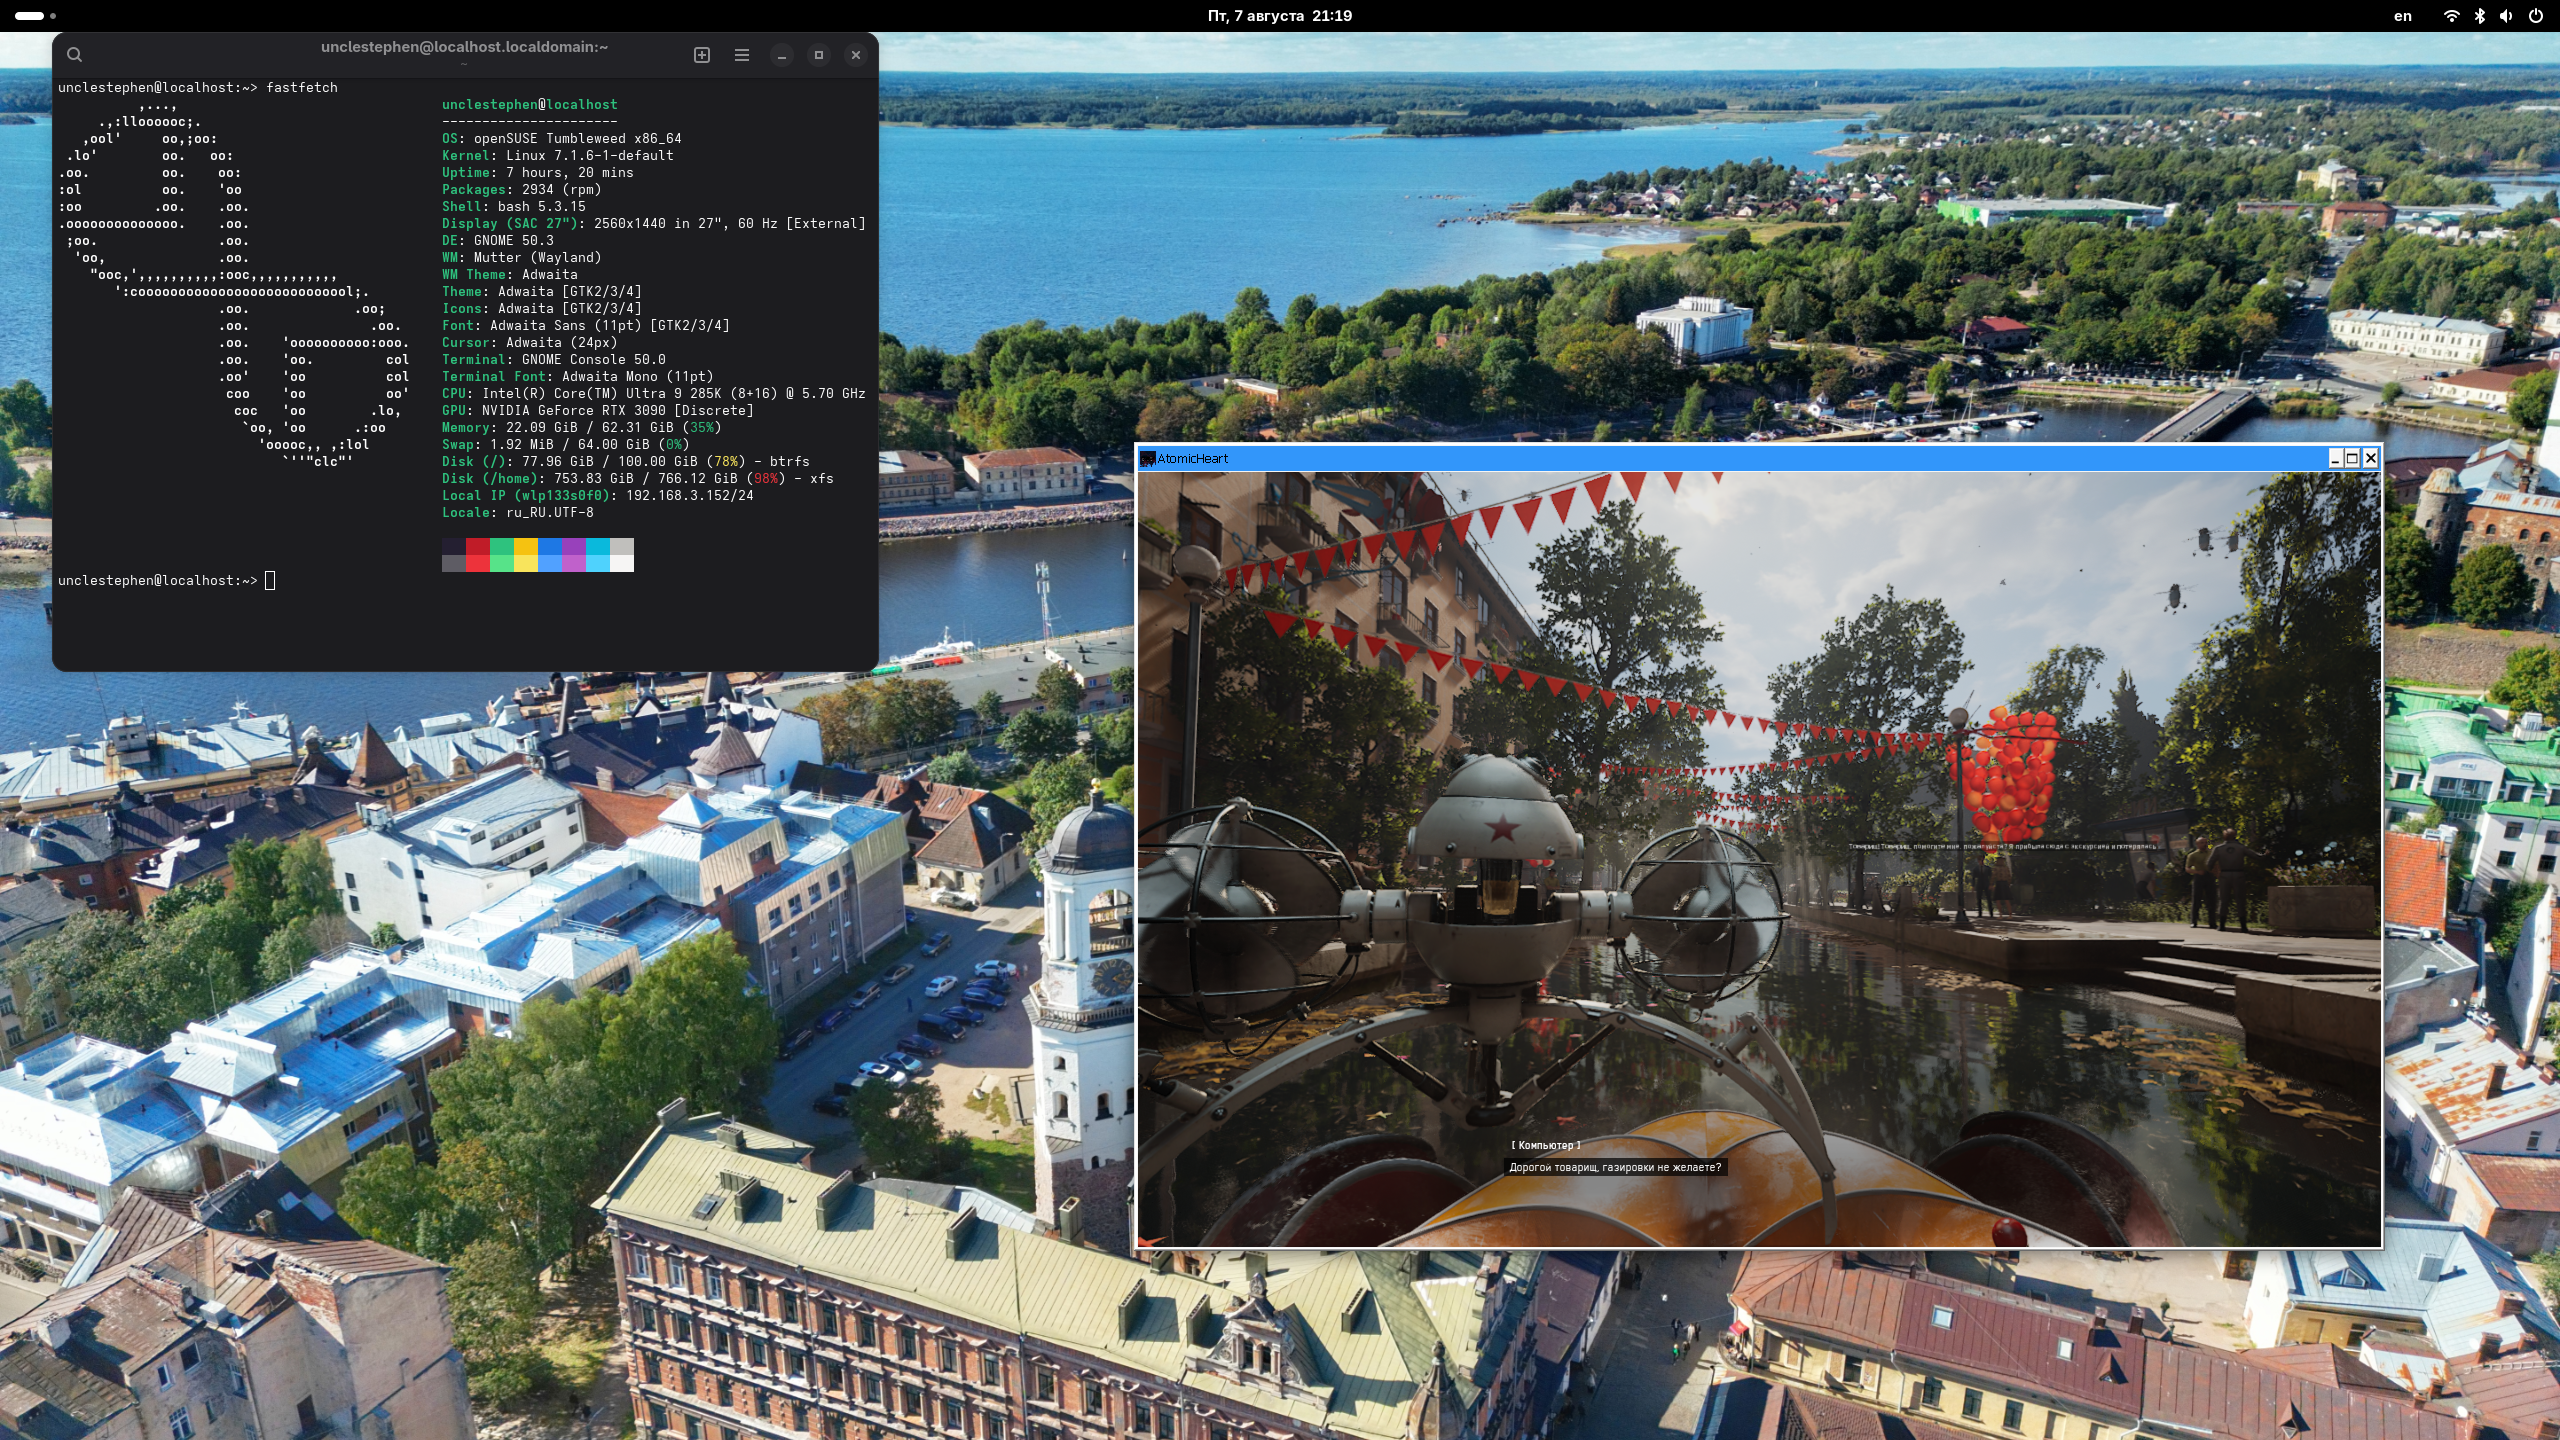The height and width of the screenshot is (1440, 2560).
Task: Click the 'Disk (/home): 753.83 GiB' xfs line
Action: pos(638,479)
